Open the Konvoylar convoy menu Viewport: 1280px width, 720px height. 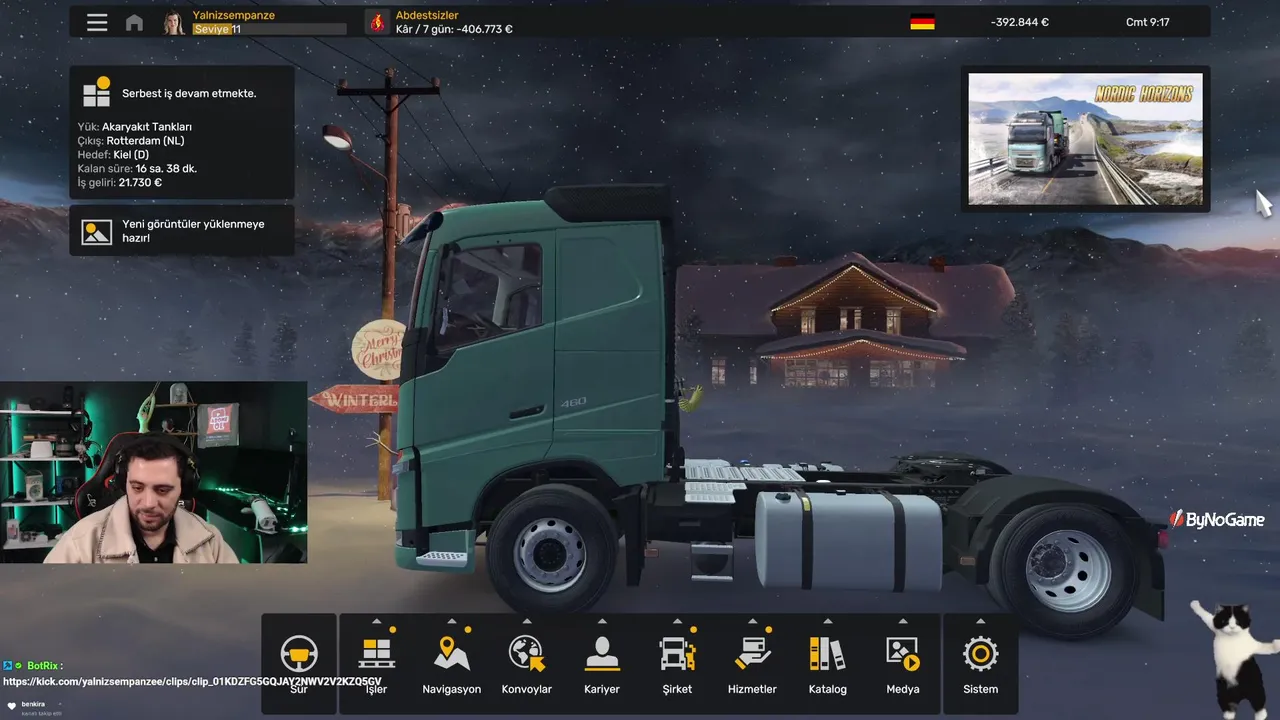tap(527, 663)
